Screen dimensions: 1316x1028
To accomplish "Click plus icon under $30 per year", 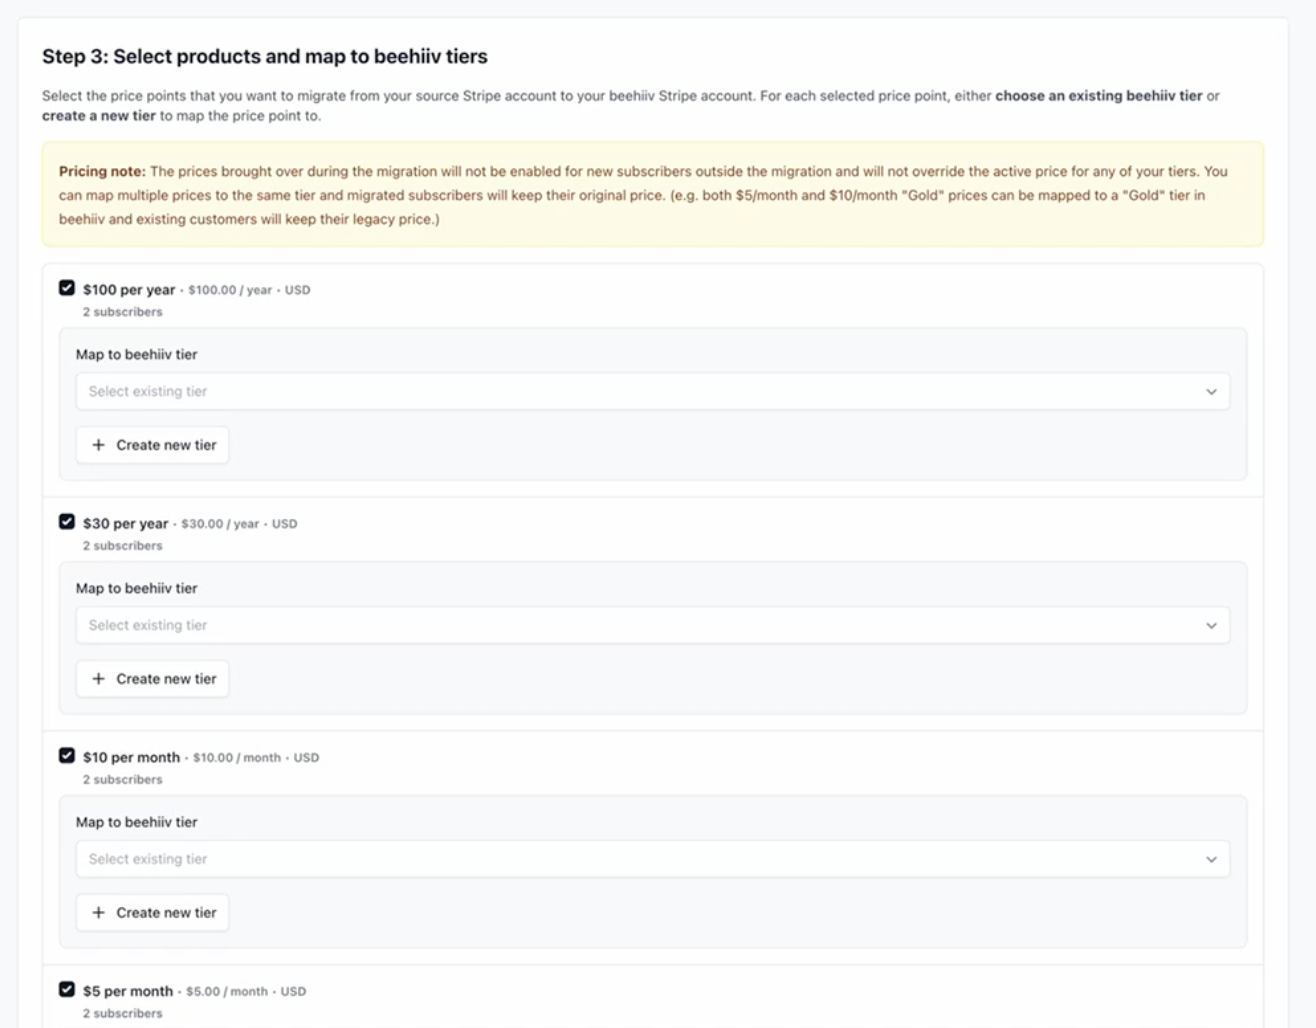I will pos(98,679).
